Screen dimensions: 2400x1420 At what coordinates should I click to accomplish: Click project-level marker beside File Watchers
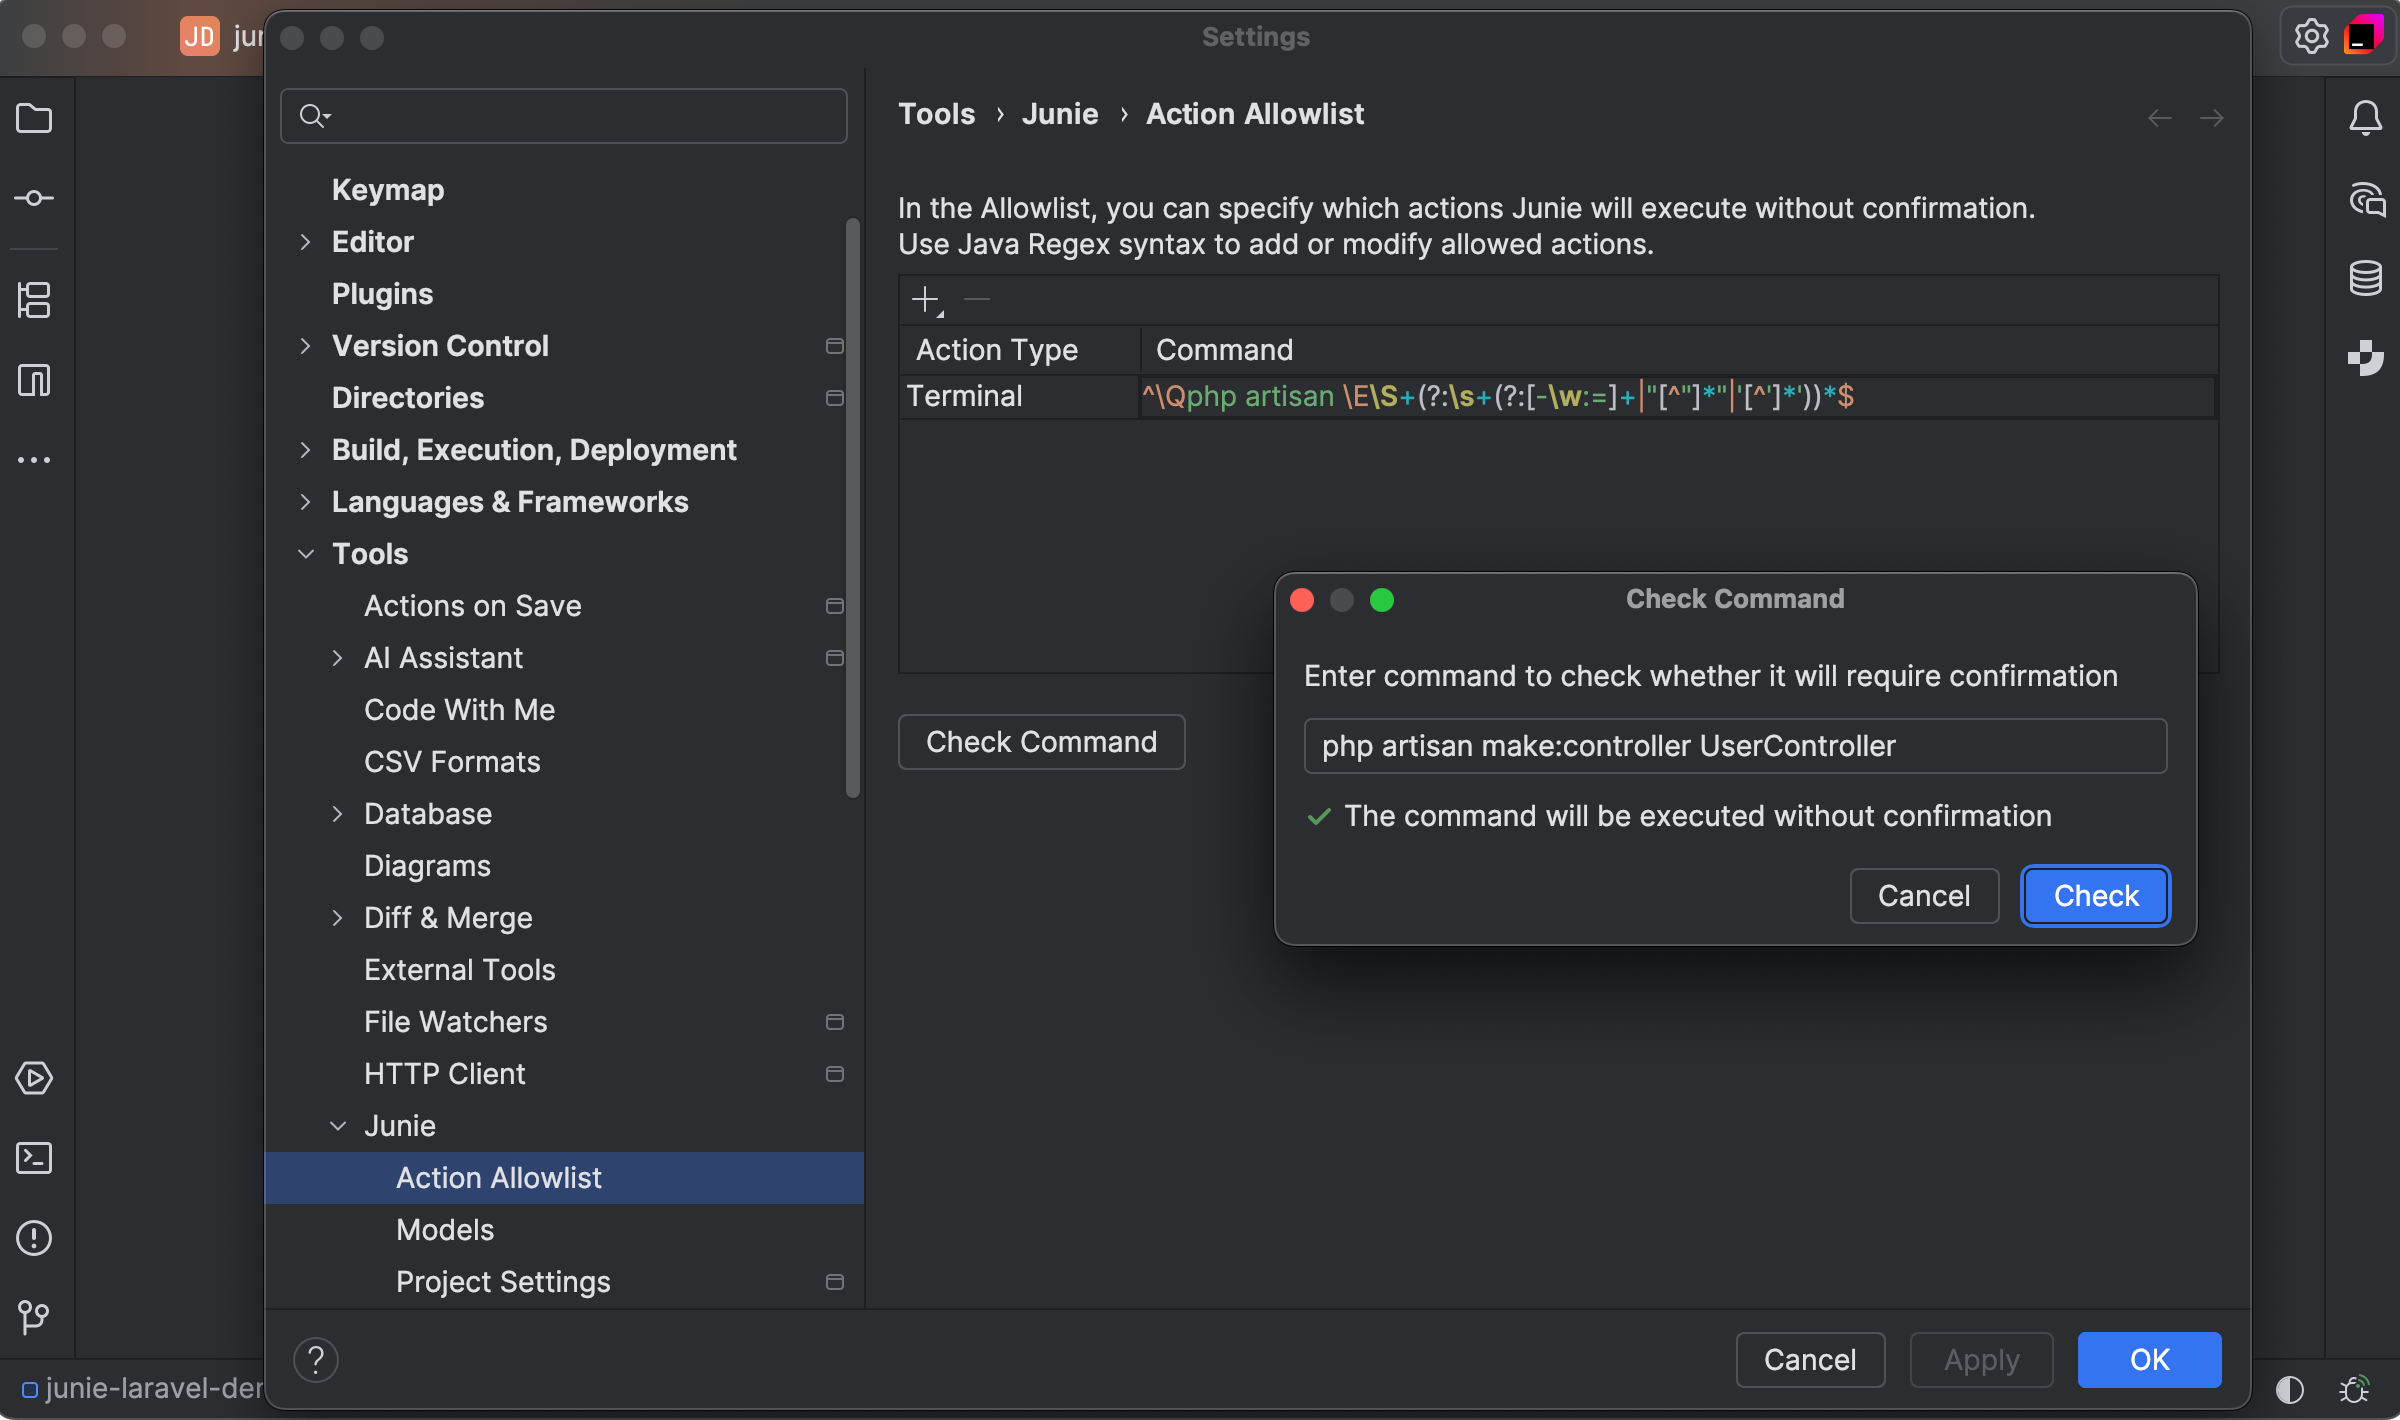point(835,1022)
